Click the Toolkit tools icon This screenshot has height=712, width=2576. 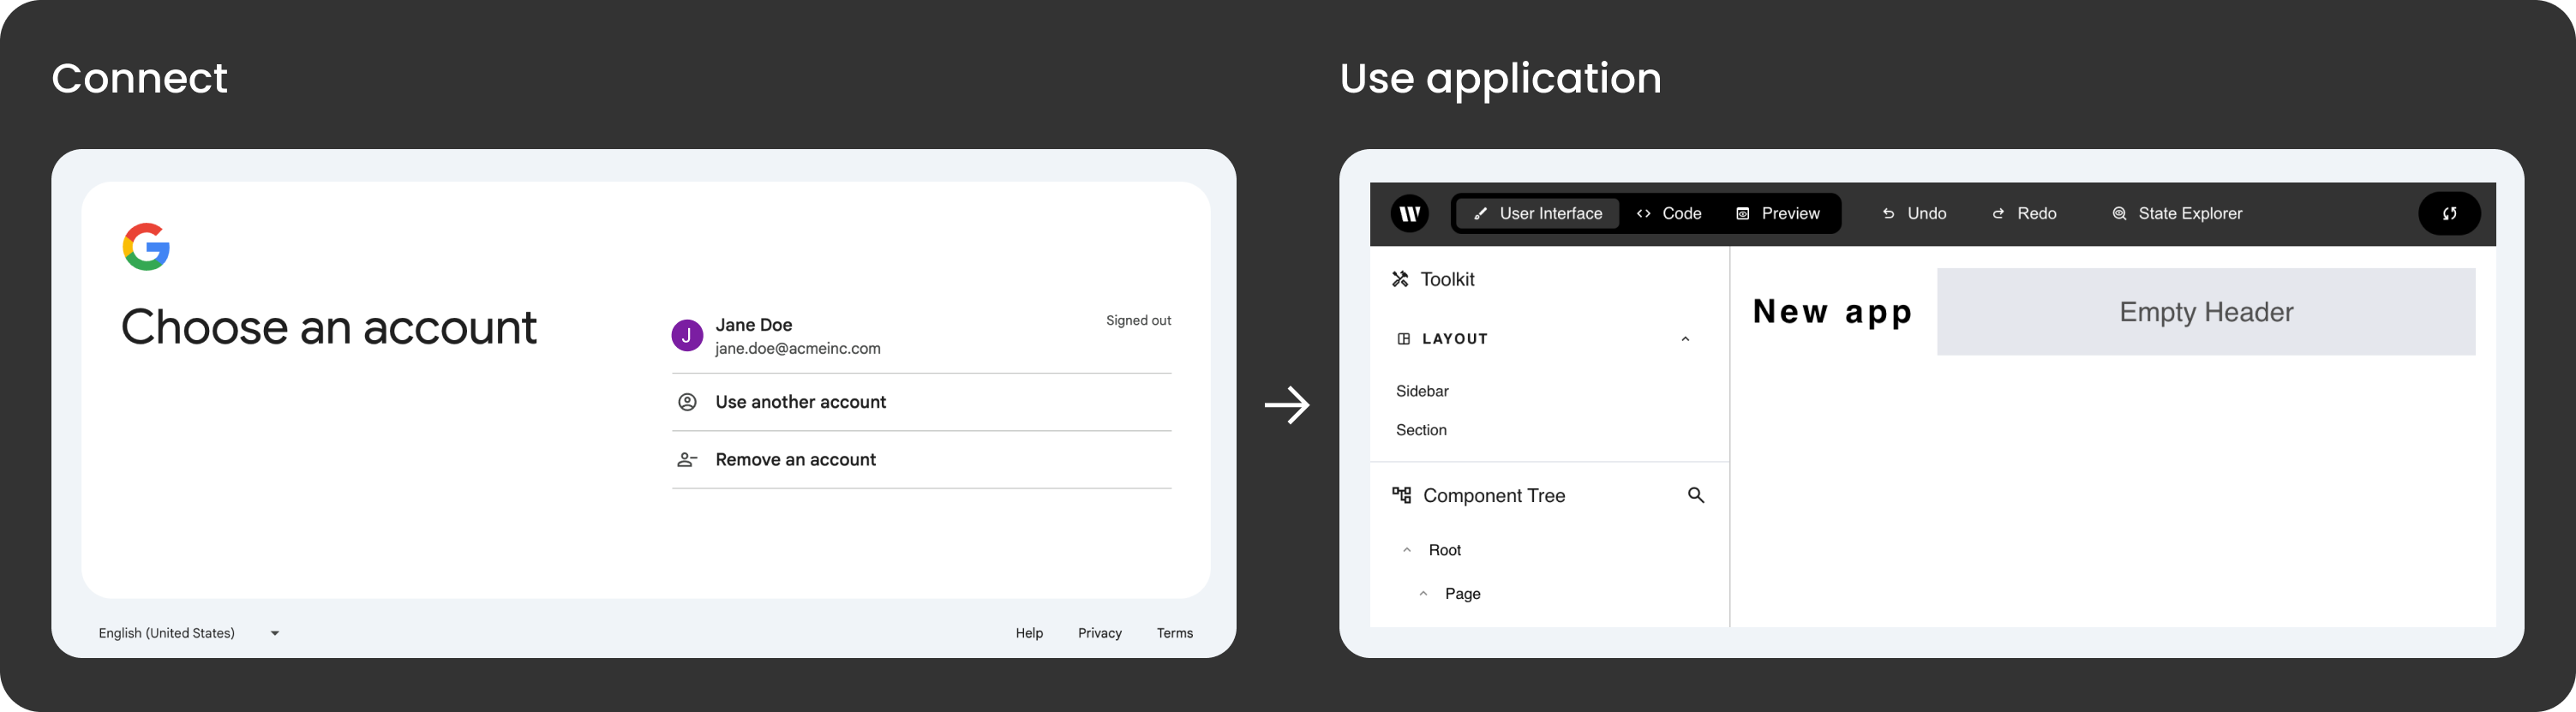(x=1400, y=279)
